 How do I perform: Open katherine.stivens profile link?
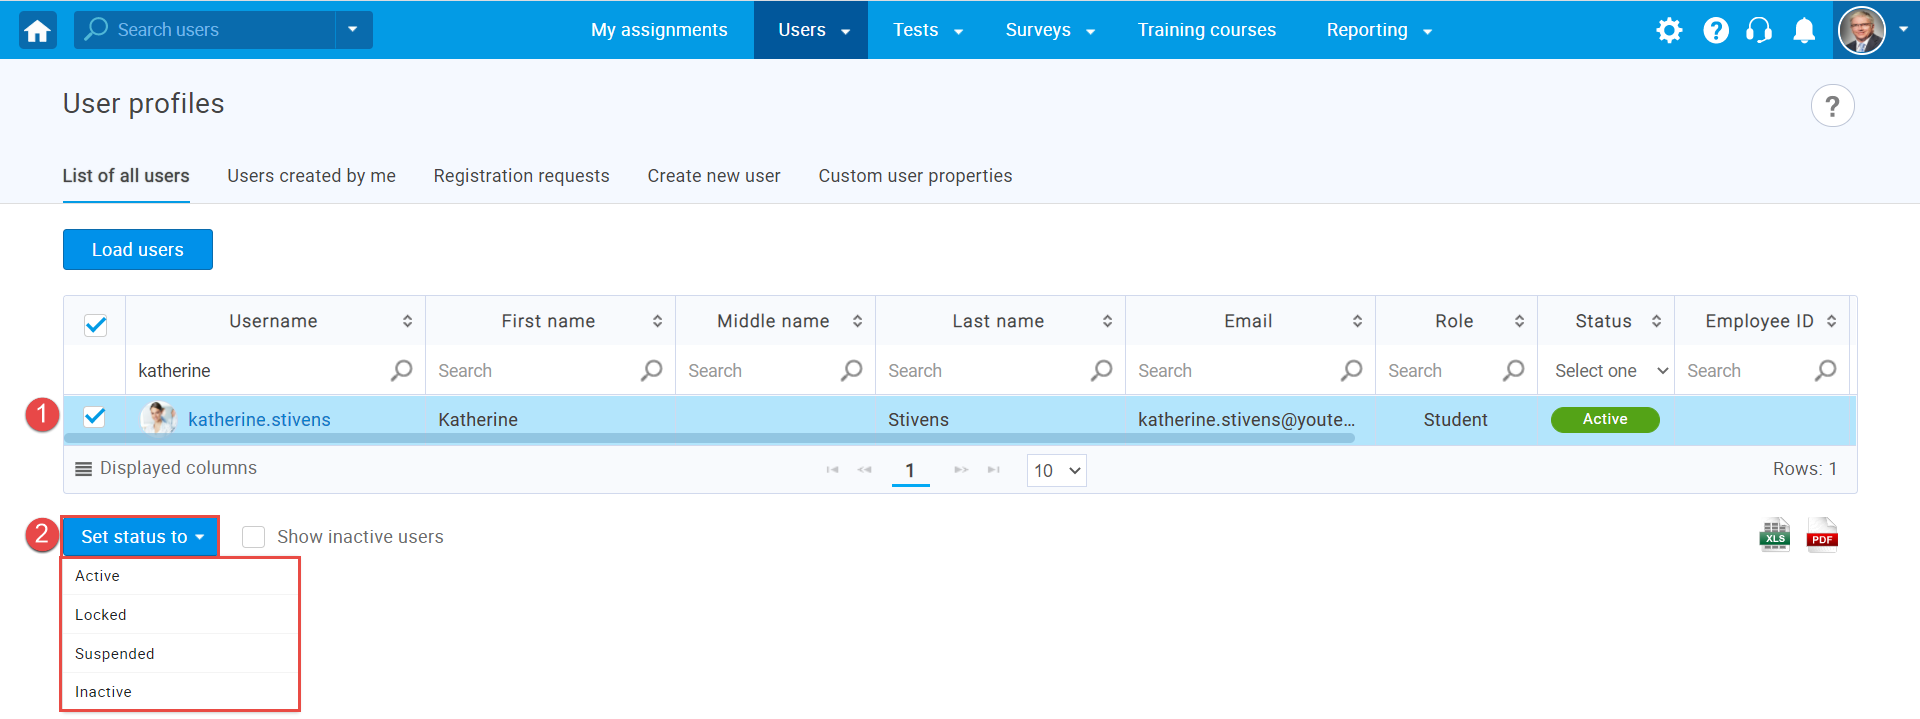coord(259,420)
